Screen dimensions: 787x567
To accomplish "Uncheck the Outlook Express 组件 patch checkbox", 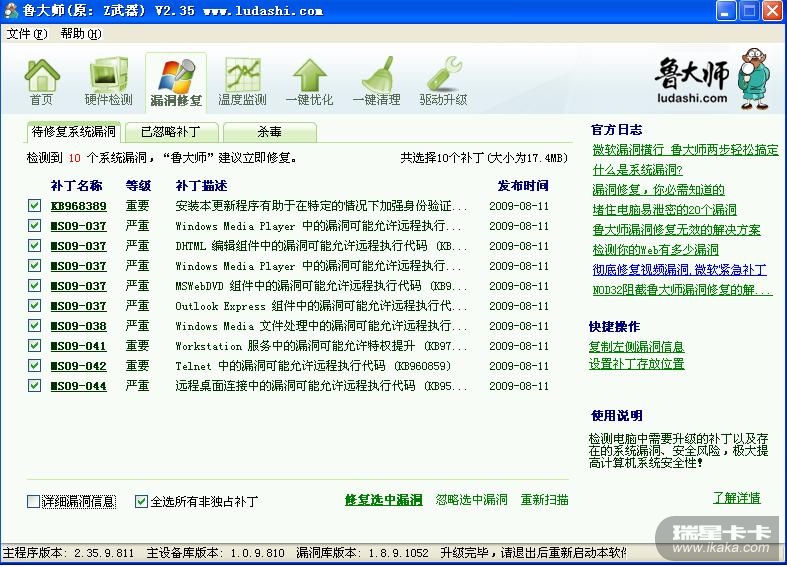I will (x=34, y=305).
